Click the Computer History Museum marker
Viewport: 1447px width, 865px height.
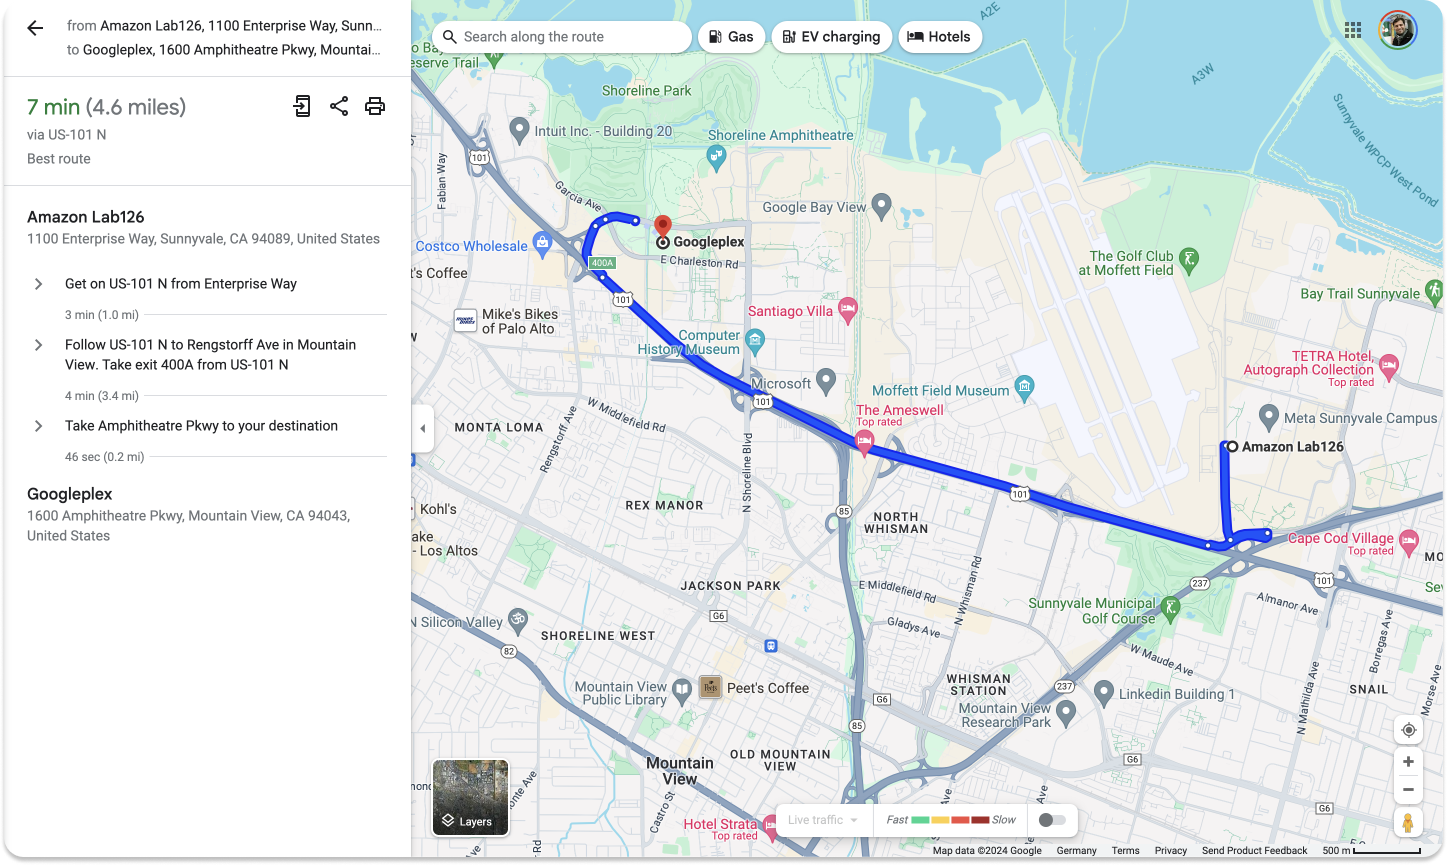tap(755, 341)
